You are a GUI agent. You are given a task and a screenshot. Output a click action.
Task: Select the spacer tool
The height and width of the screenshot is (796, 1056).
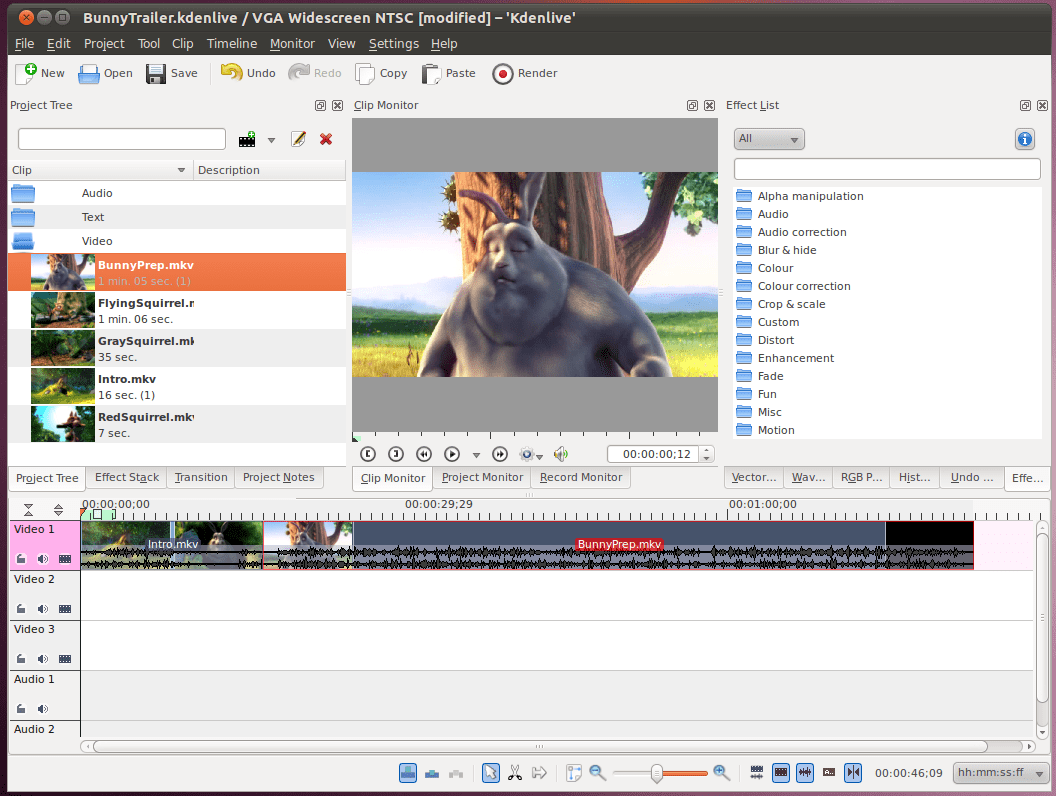(x=539, y=772)
